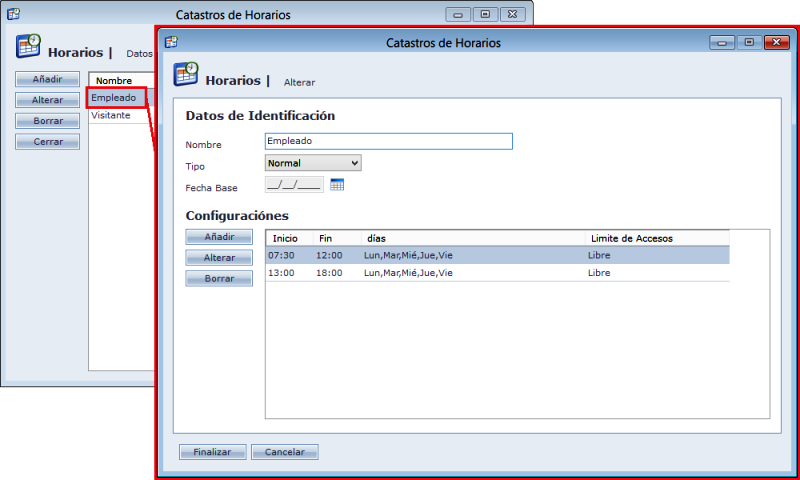Screen dimensions: 800x480
Task: Maximize the back Catastros de Horarios window
Action: tap(485, 14)
